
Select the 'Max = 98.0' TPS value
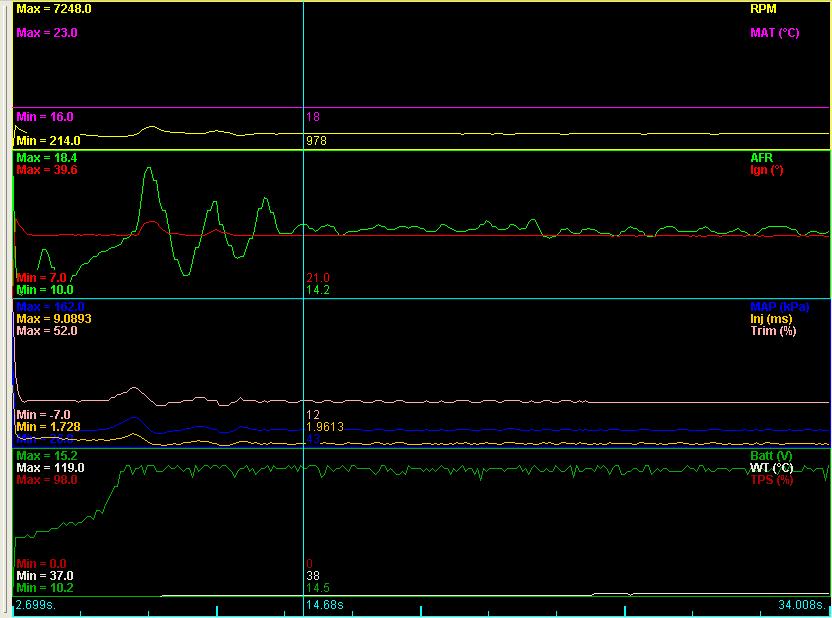coord(47,480)
